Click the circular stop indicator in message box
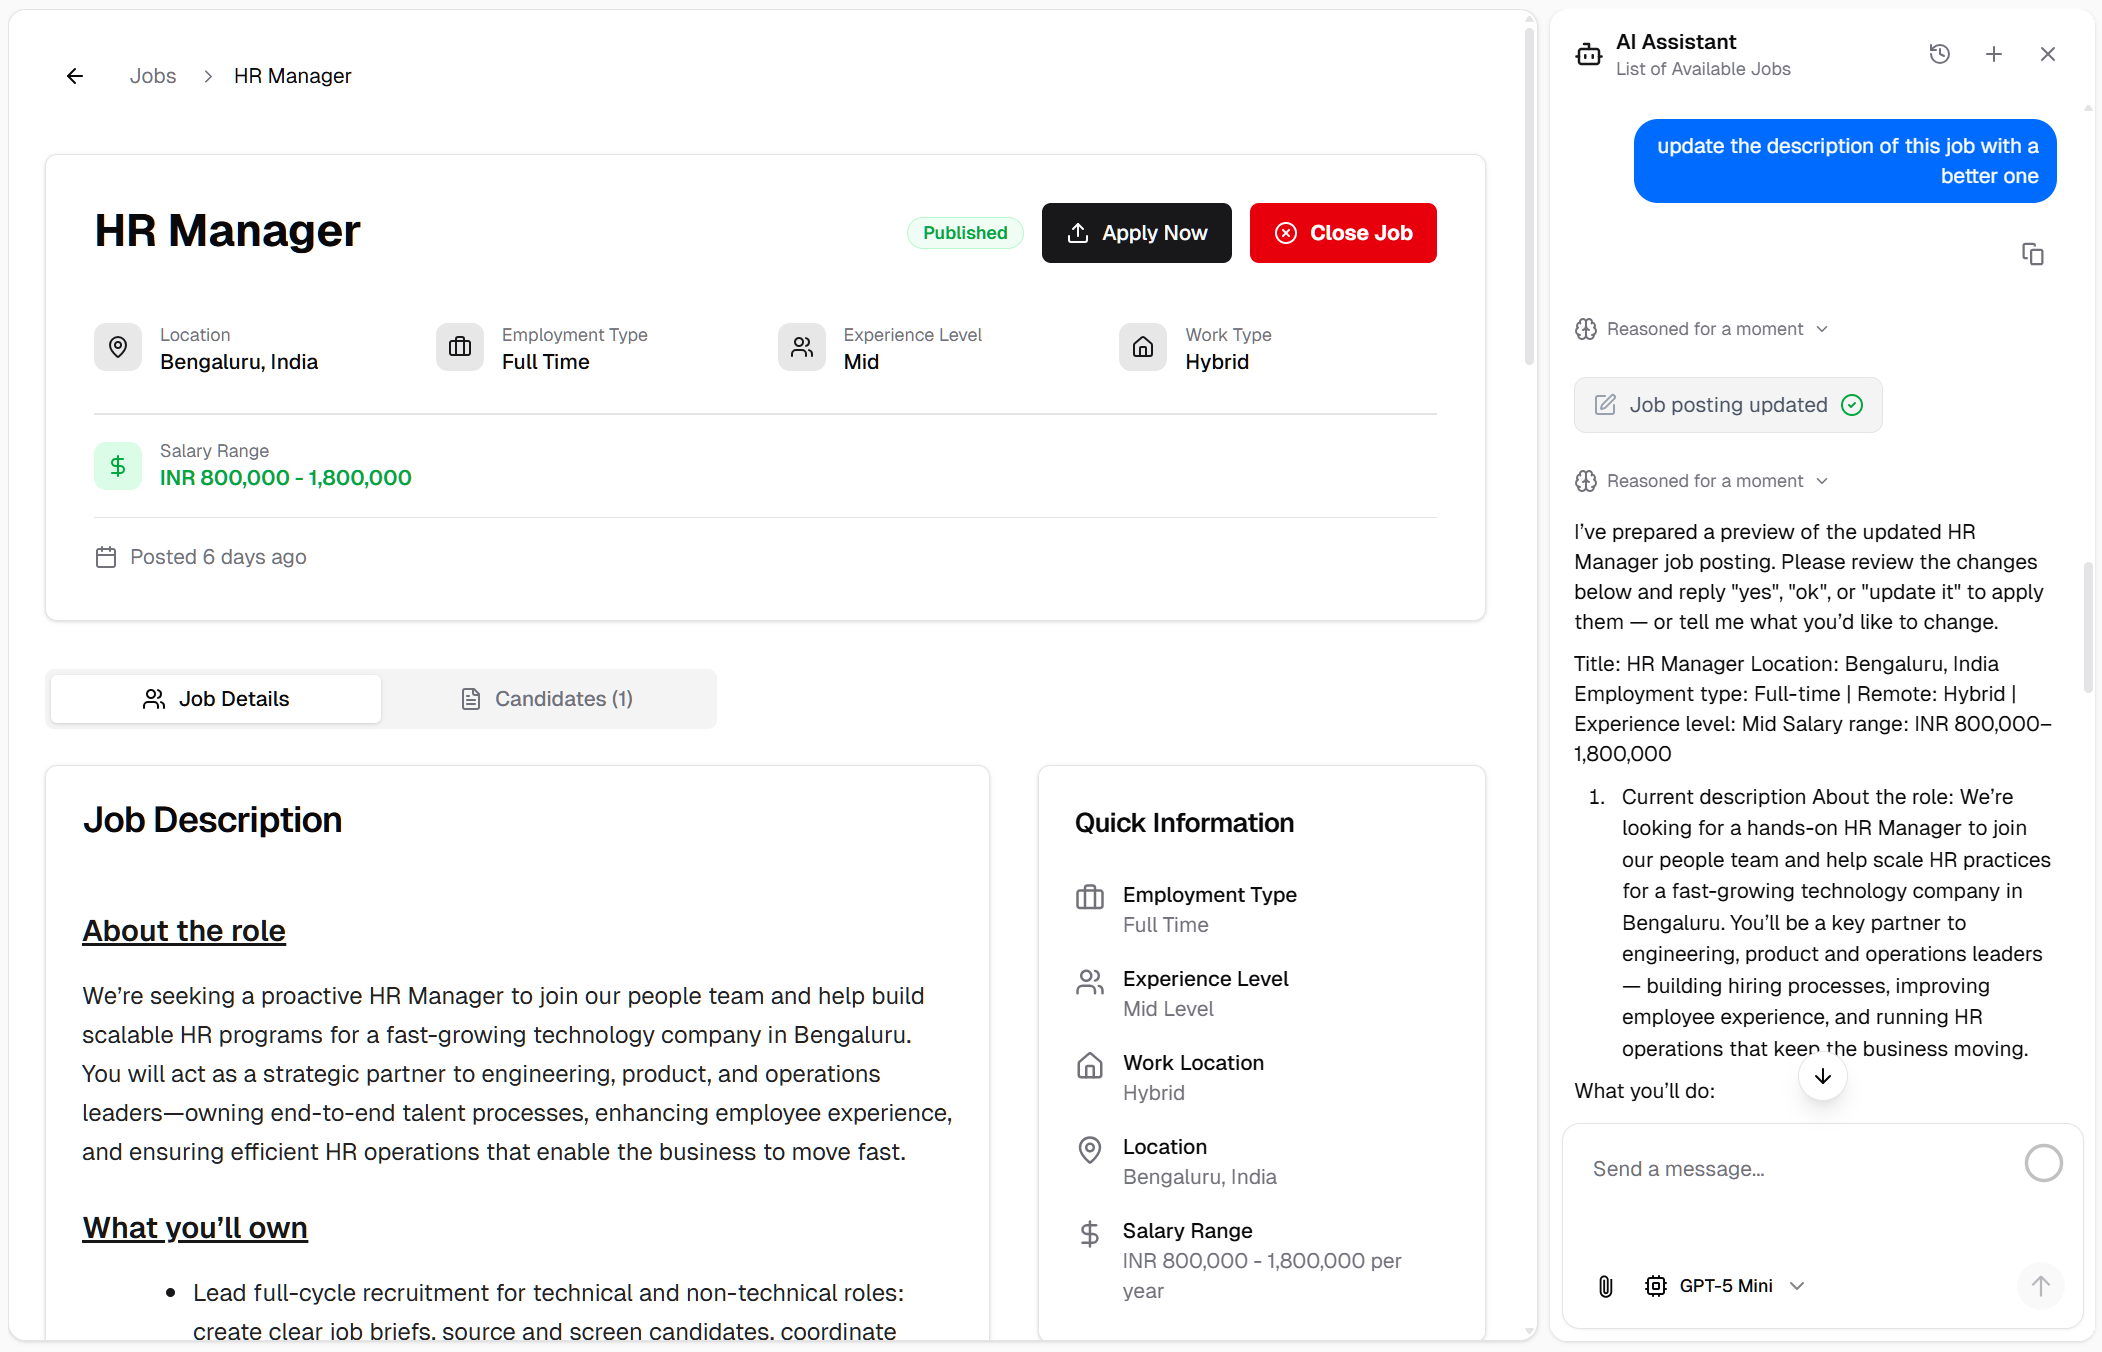2102x1352 pixels. [2043, 1163]
